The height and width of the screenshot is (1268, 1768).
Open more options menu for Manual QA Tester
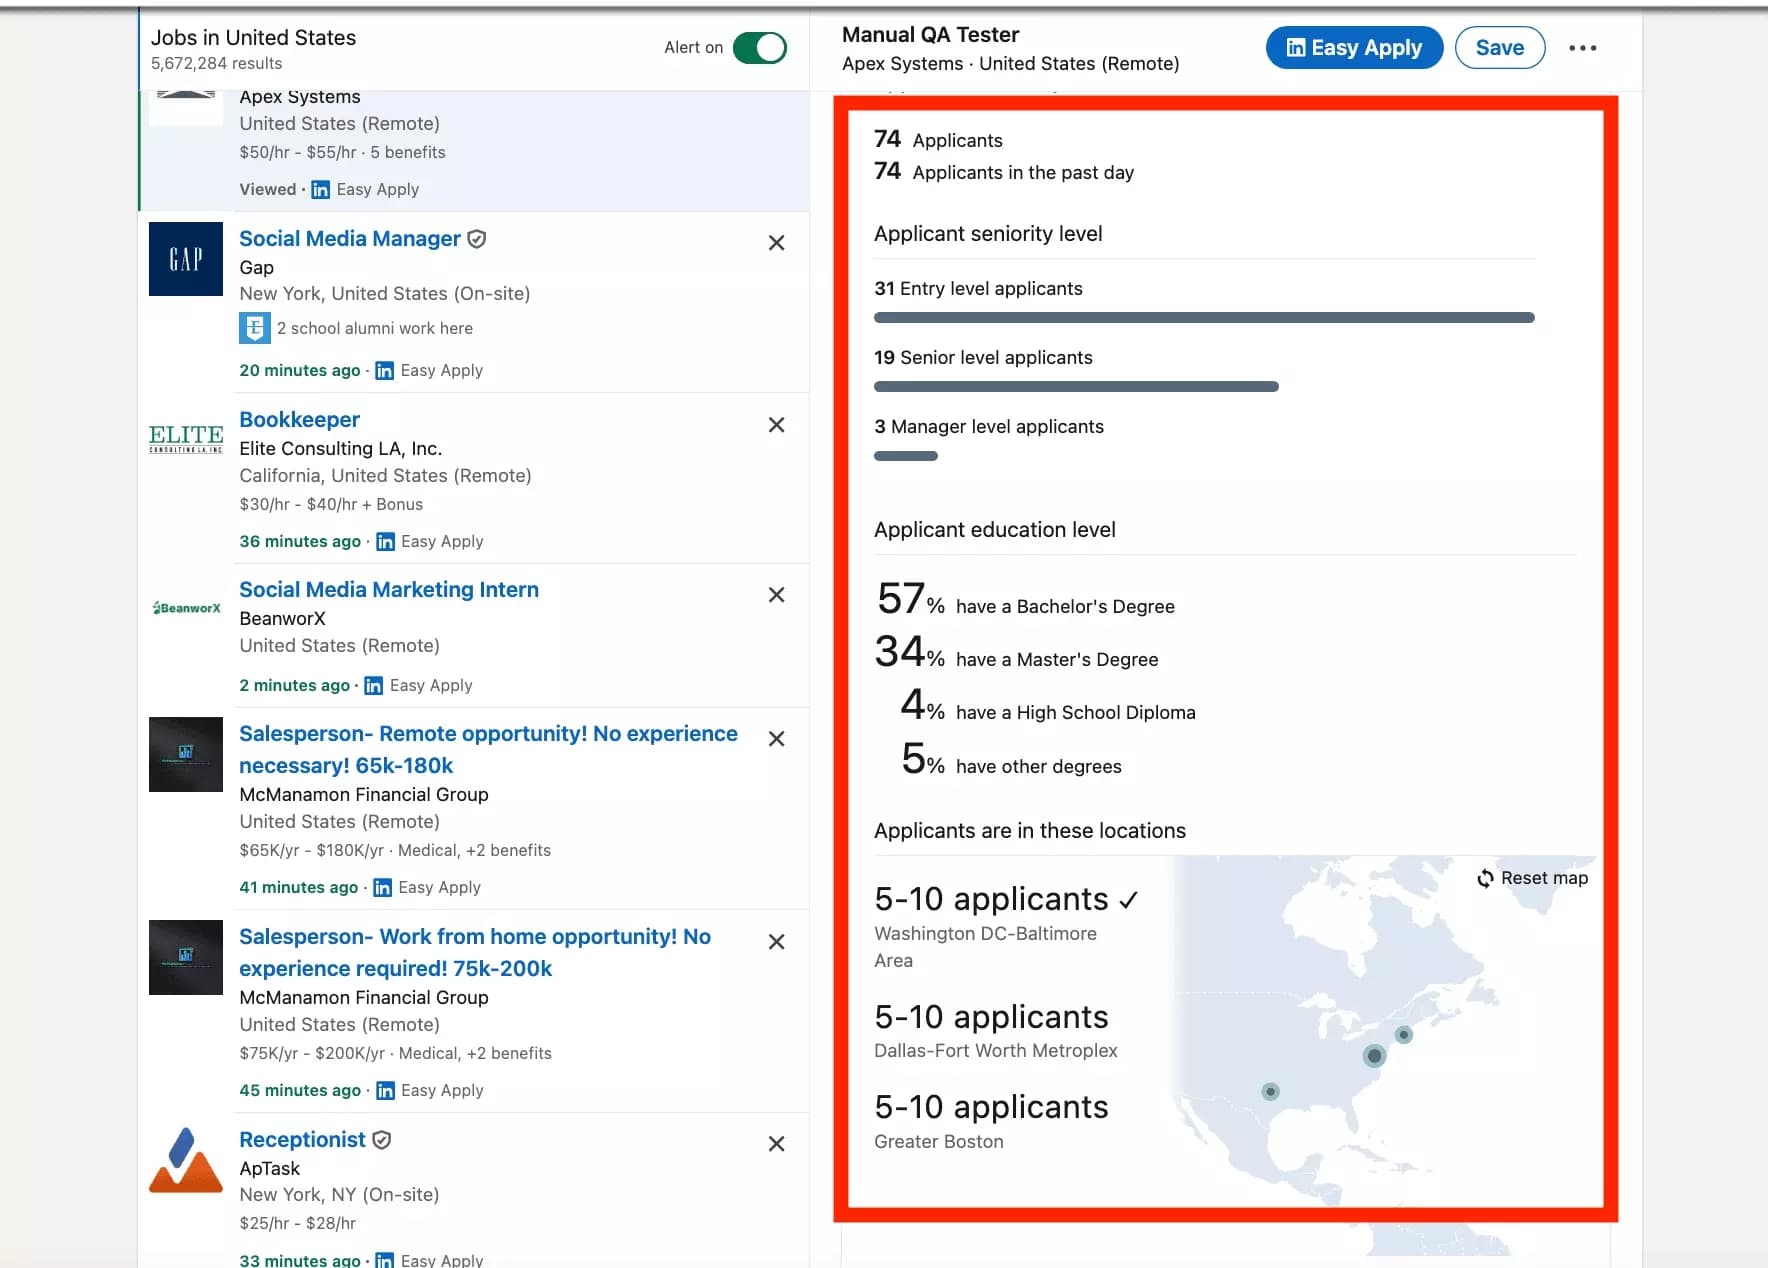coord(1583,47)
